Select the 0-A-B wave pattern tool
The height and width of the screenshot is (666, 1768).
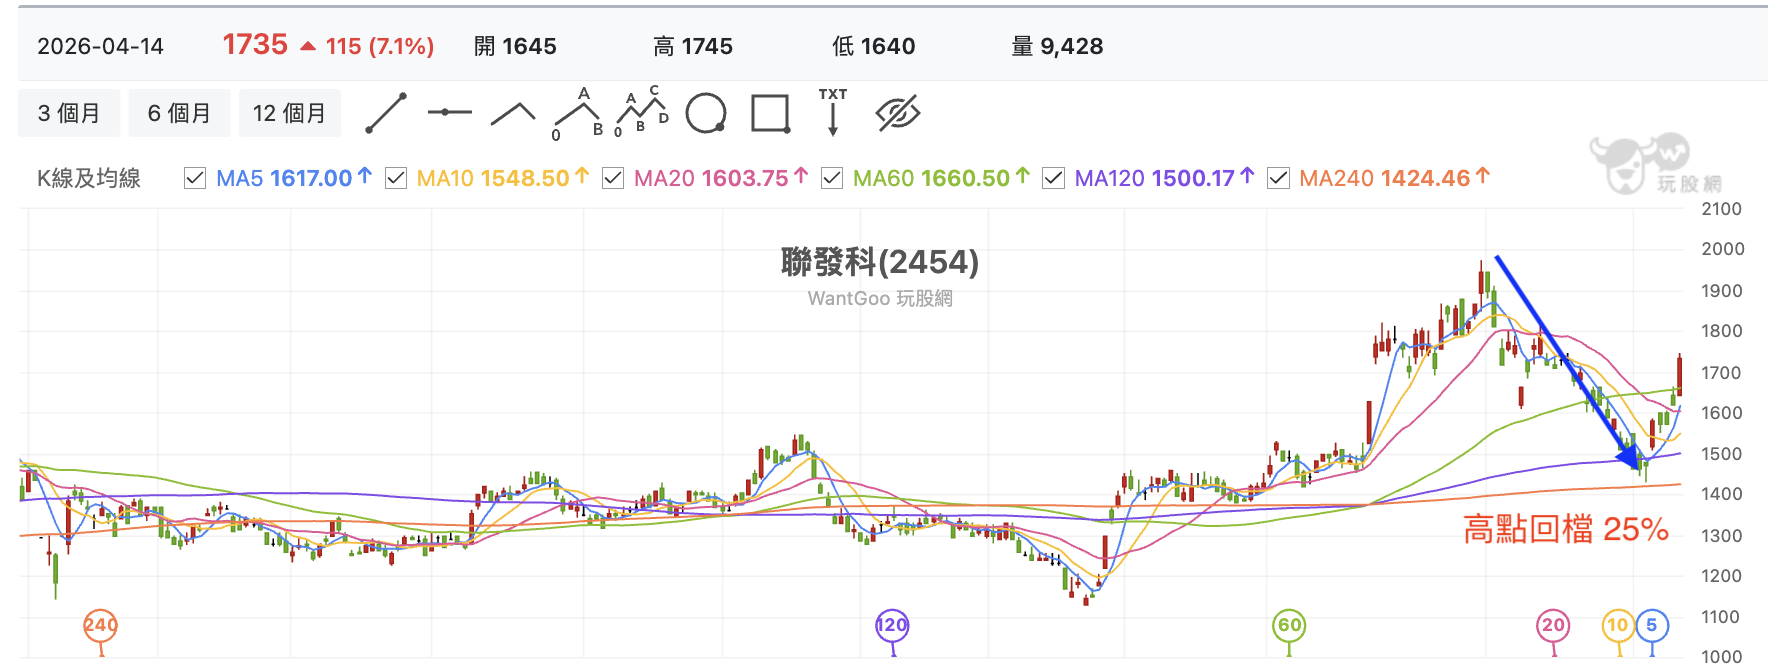point(578,113)
